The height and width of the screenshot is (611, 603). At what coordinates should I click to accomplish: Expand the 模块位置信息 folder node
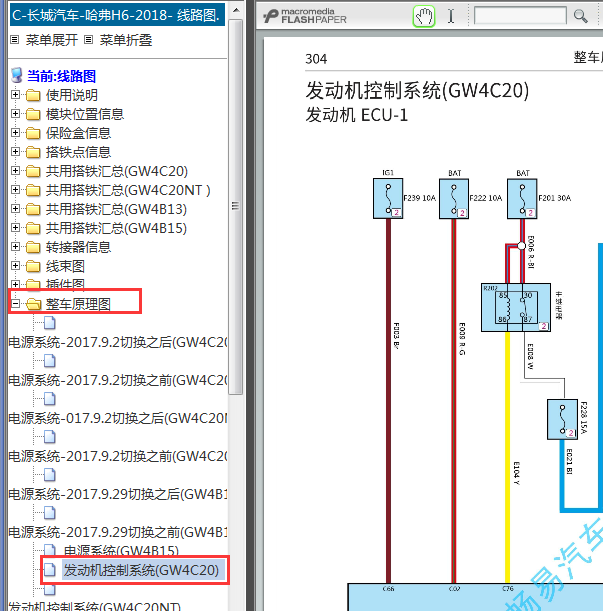(x=15, y=114)
